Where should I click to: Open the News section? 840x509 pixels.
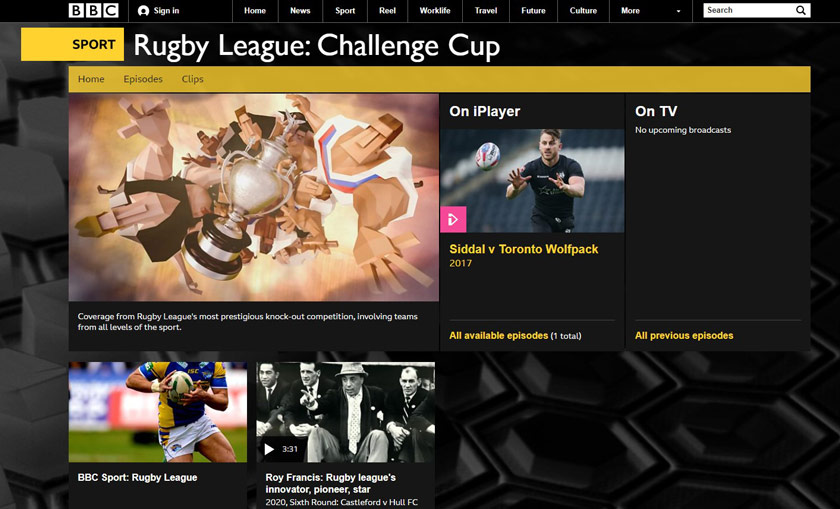tap(300, 11)
